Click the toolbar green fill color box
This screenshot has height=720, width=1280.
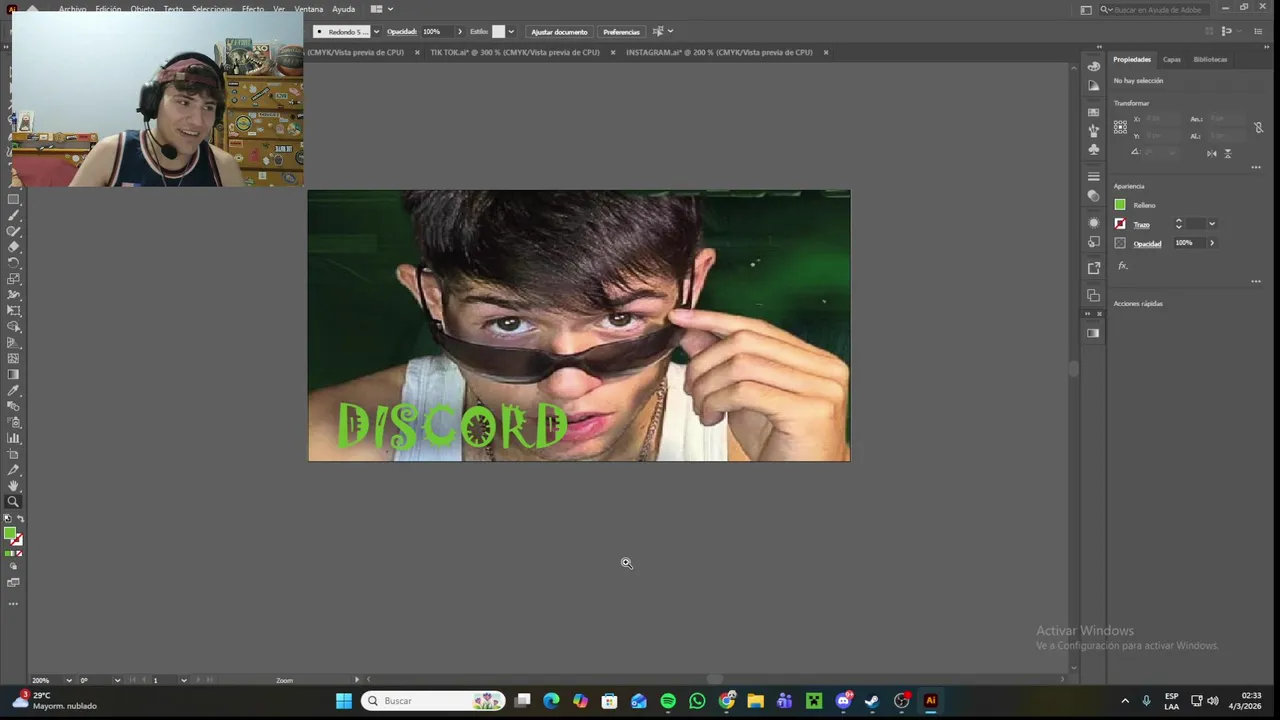(x=10, y=533)
